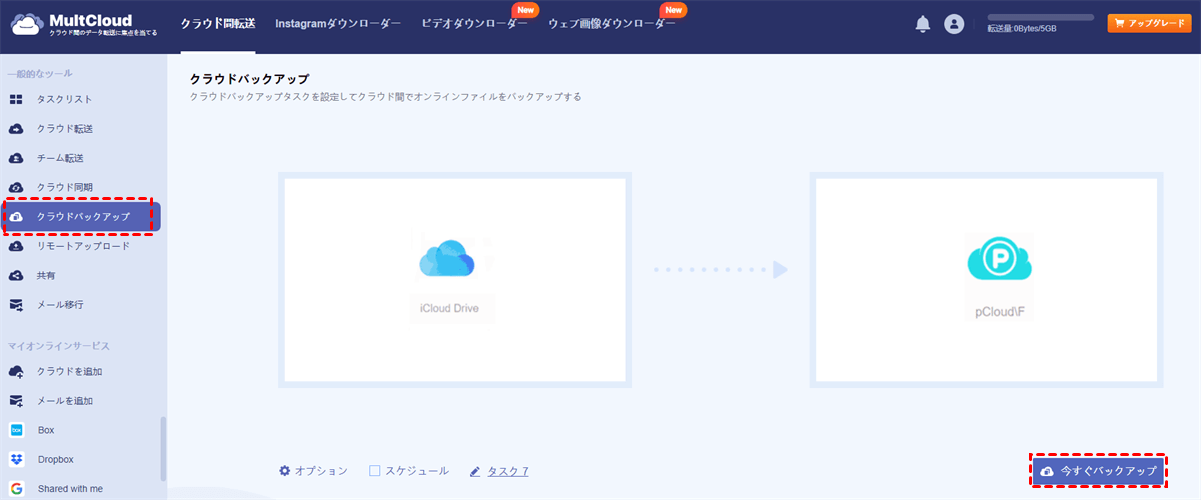Click the Dropbox label in sidebar
Image resolution: width=1201 pixels, height=500 pixels.
coord(56,459)
